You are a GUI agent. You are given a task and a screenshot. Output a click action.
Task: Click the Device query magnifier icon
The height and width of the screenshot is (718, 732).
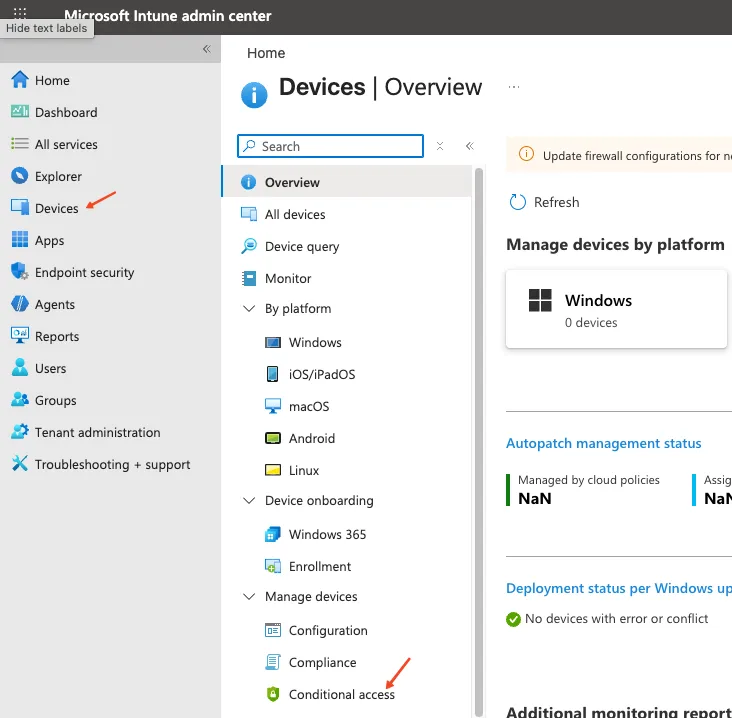coord(249,246)
